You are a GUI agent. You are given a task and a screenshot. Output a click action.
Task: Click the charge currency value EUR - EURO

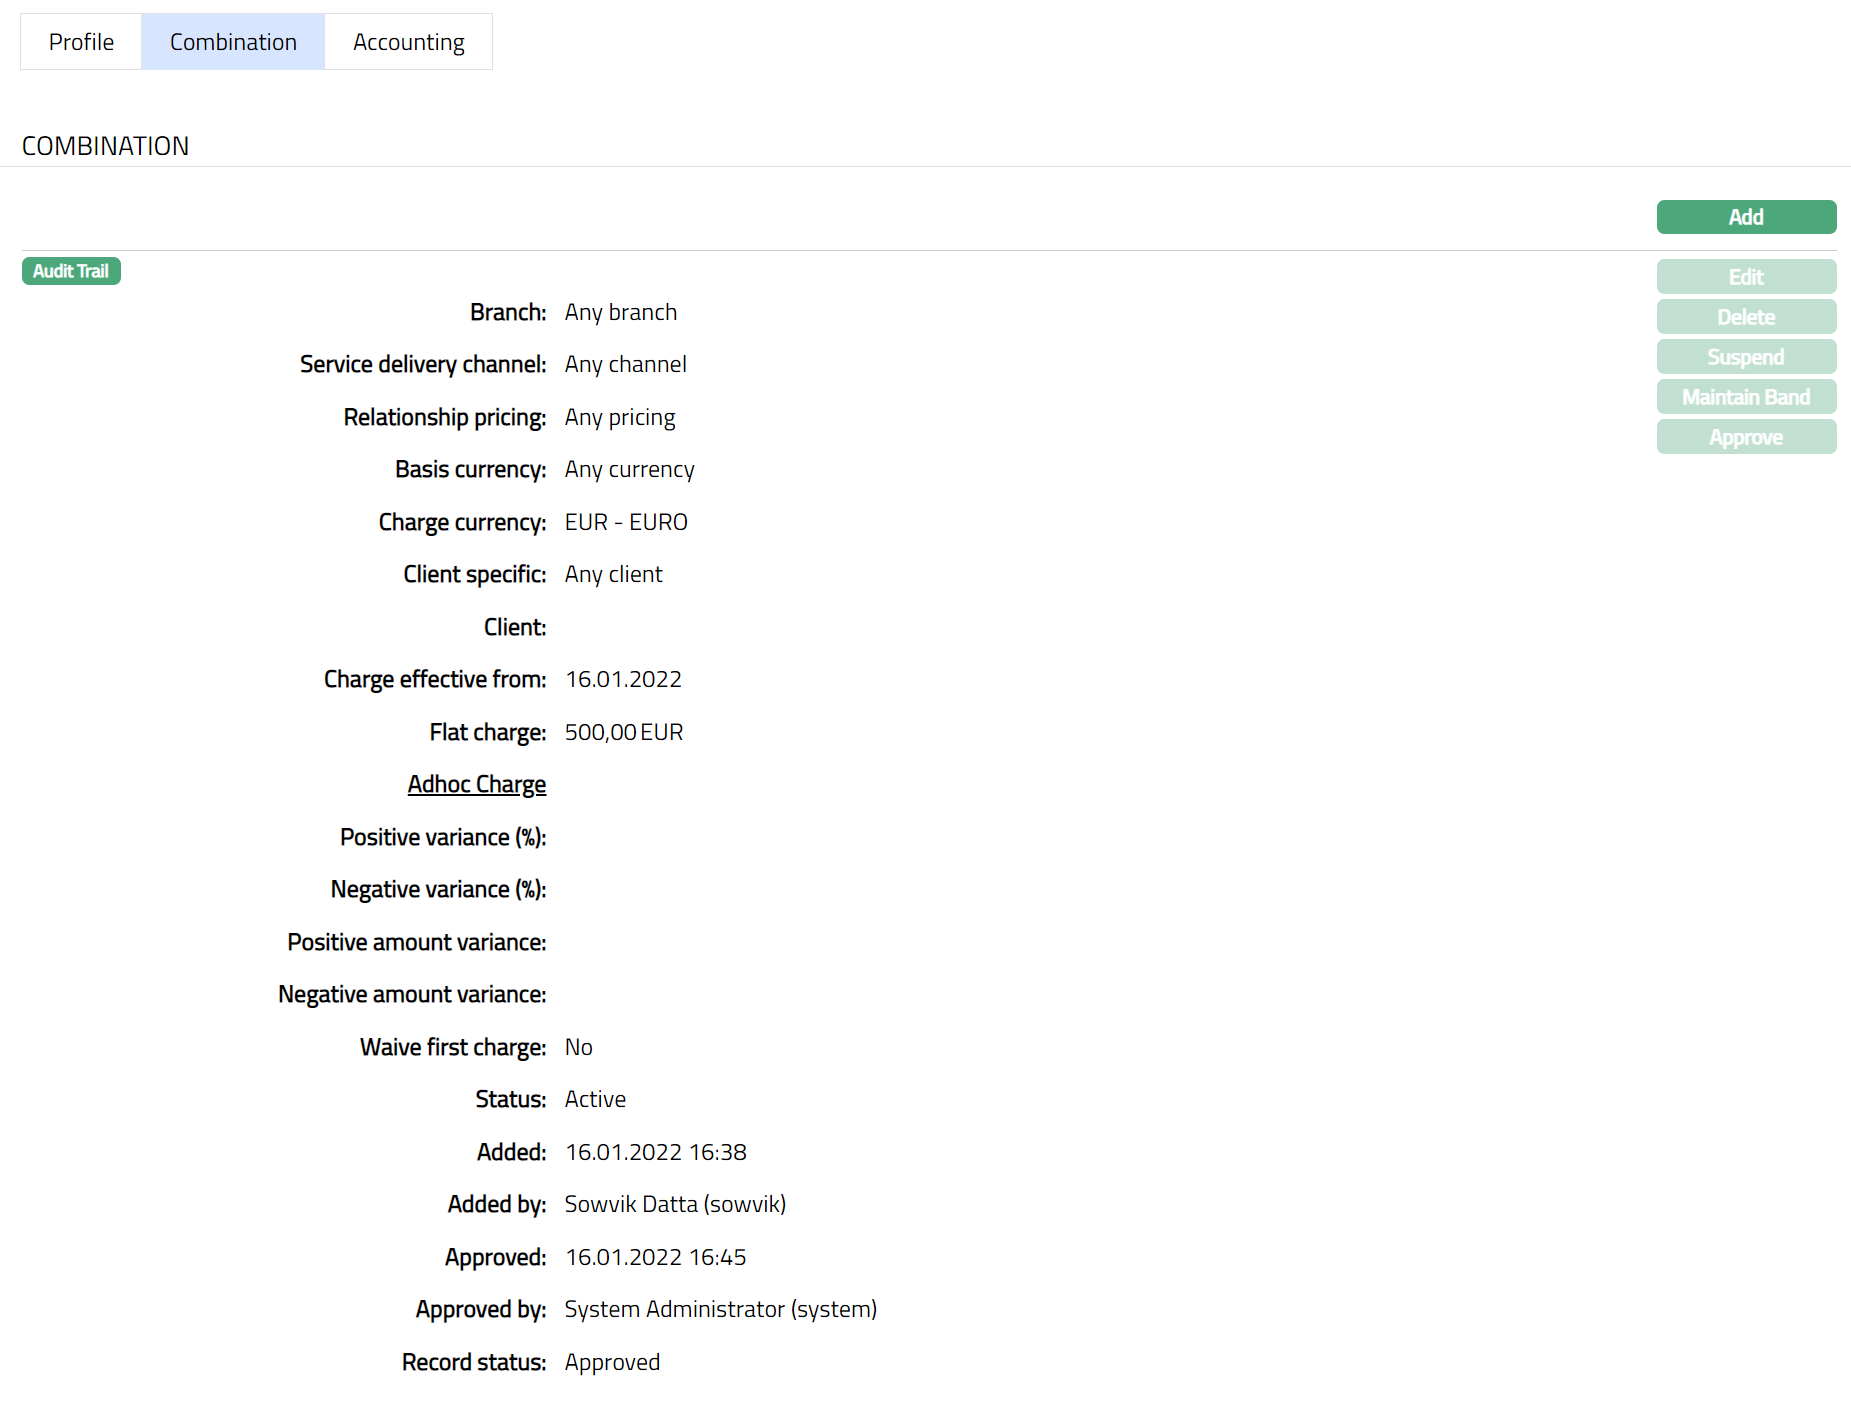[x=626, y=522]
